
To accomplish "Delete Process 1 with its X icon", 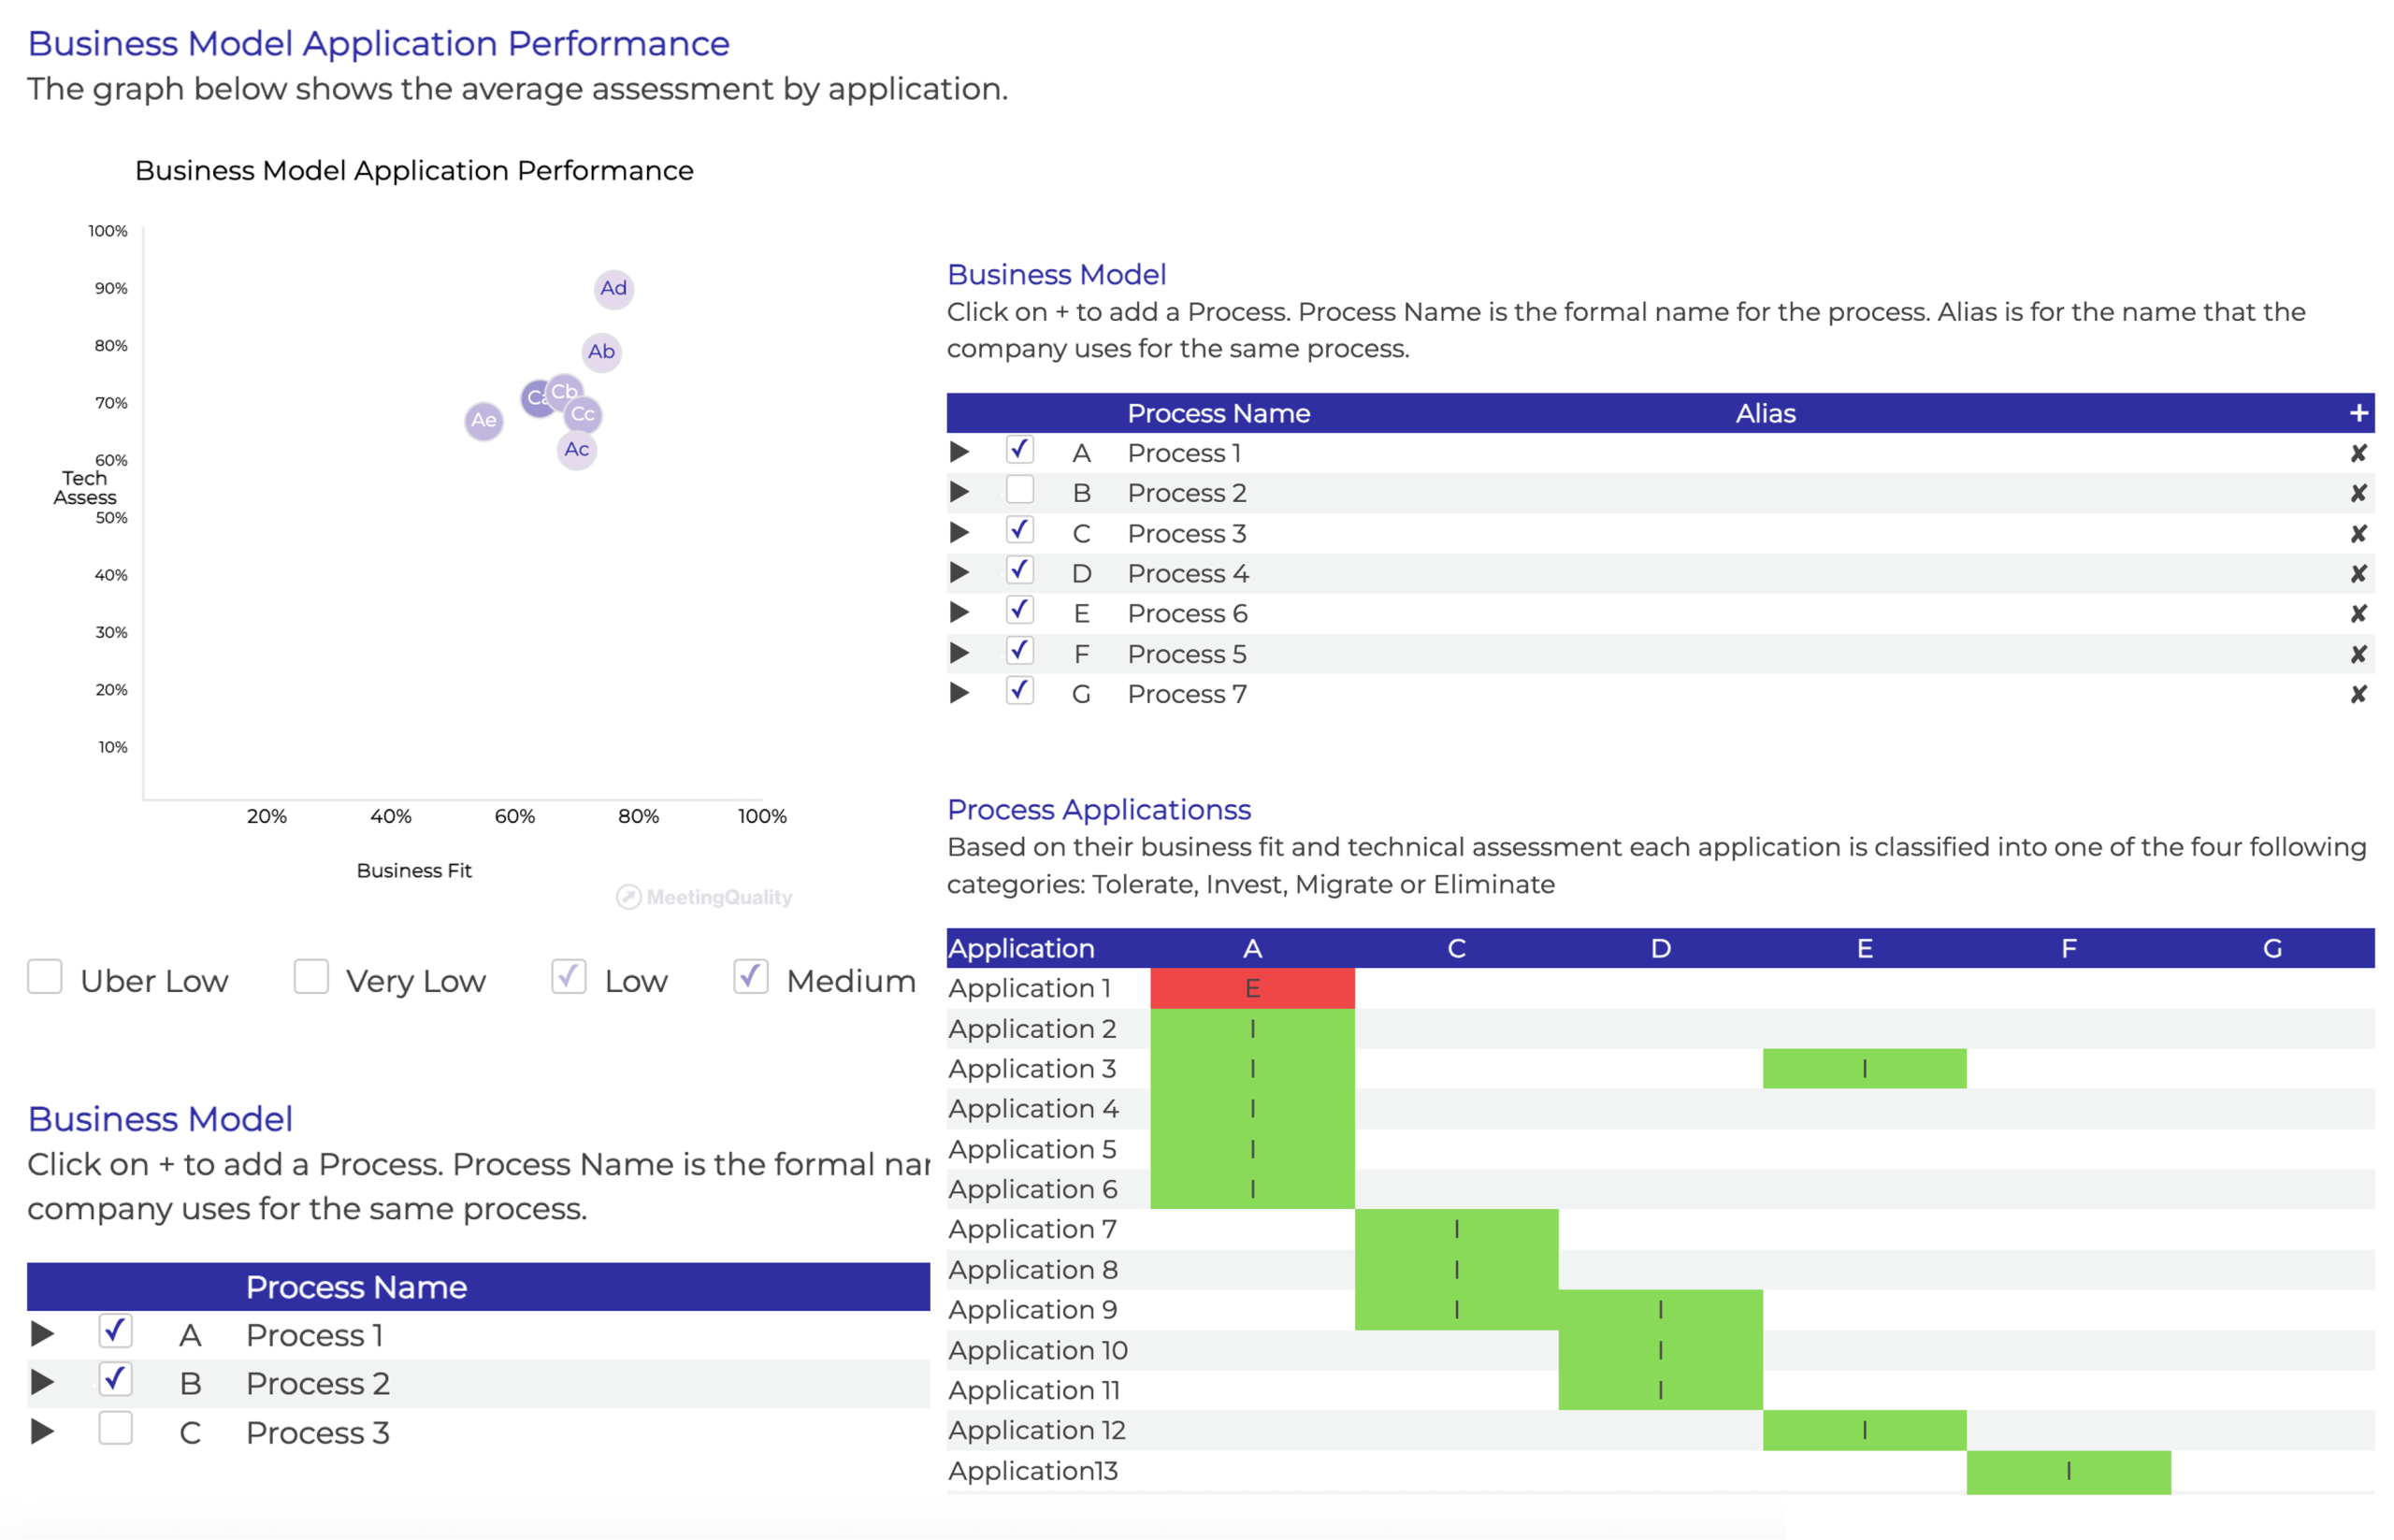I will [x=2358, y=453].
